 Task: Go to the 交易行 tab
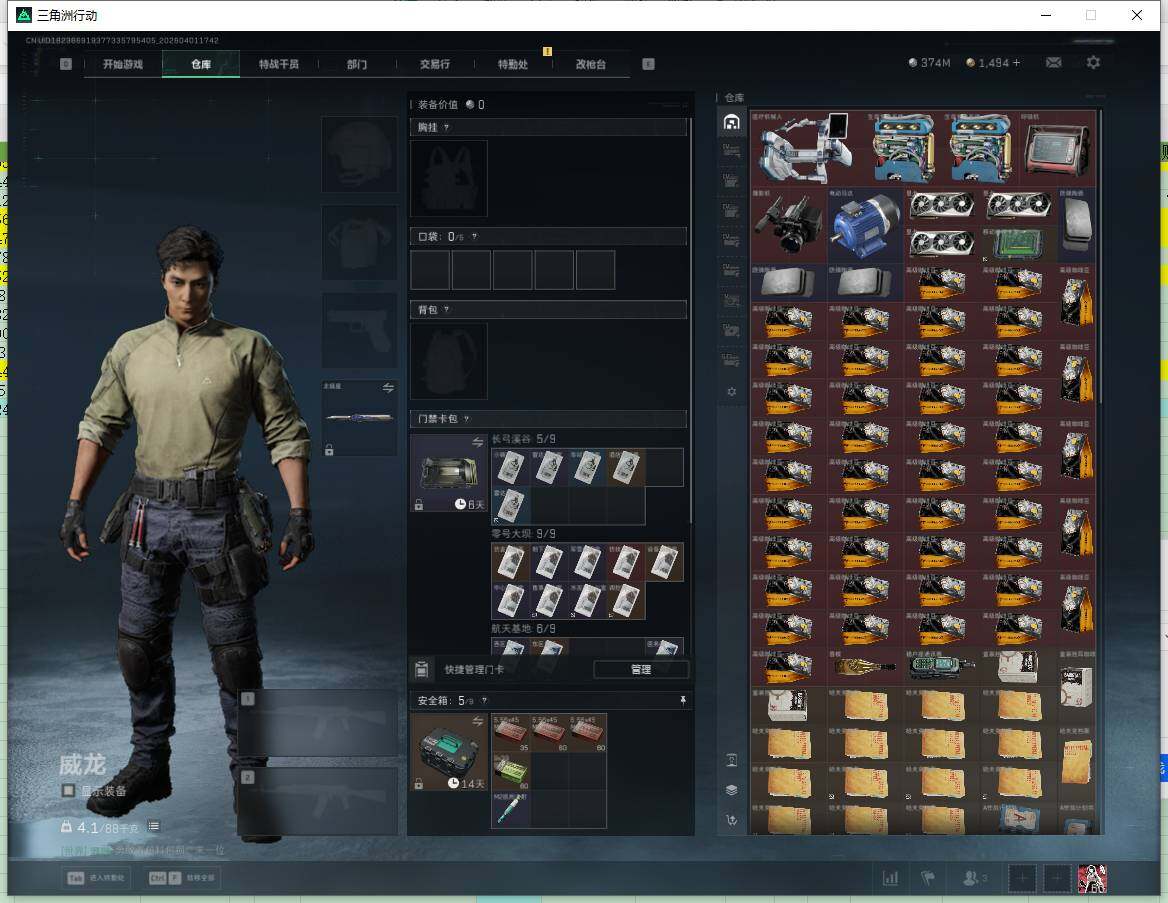[435, 64]
